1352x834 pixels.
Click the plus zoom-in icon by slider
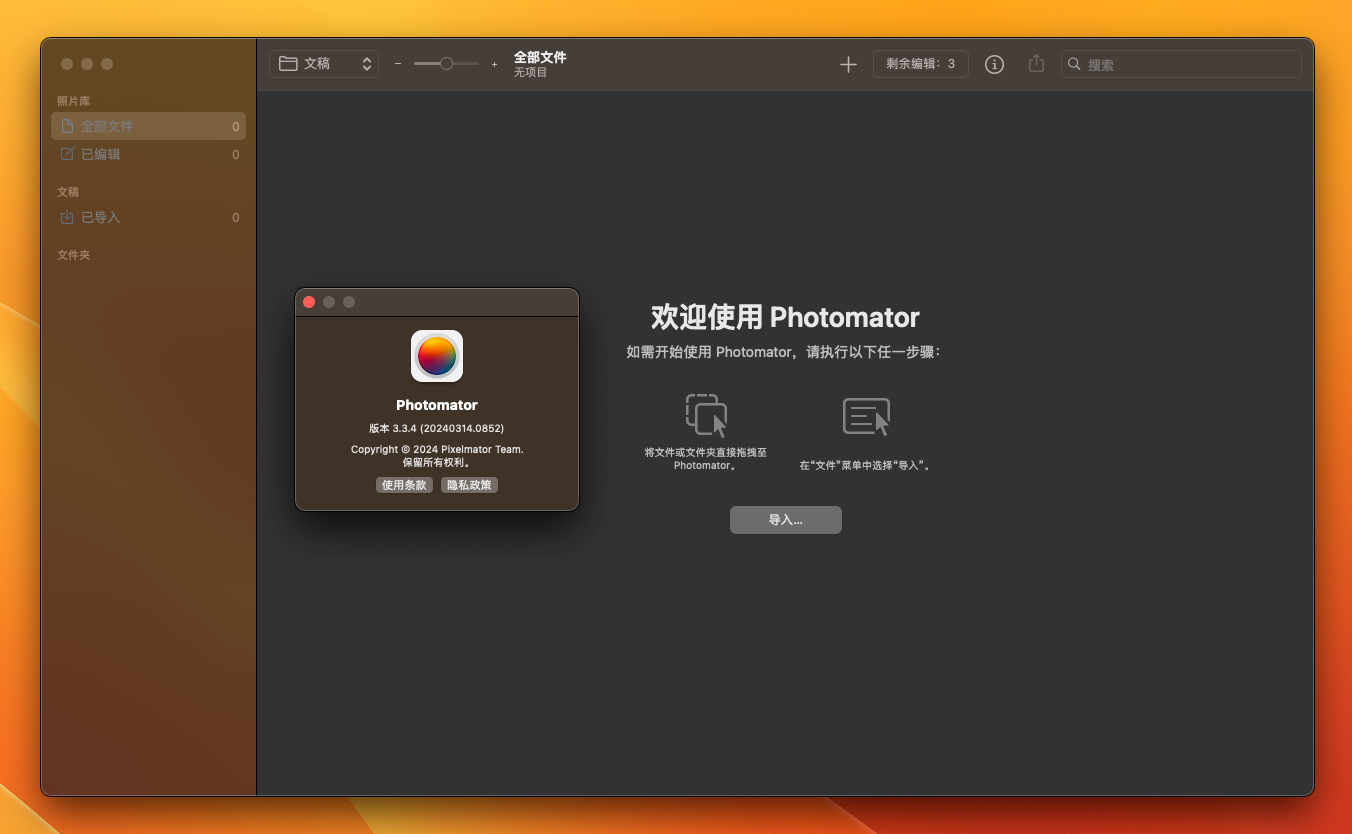(494, 64)
